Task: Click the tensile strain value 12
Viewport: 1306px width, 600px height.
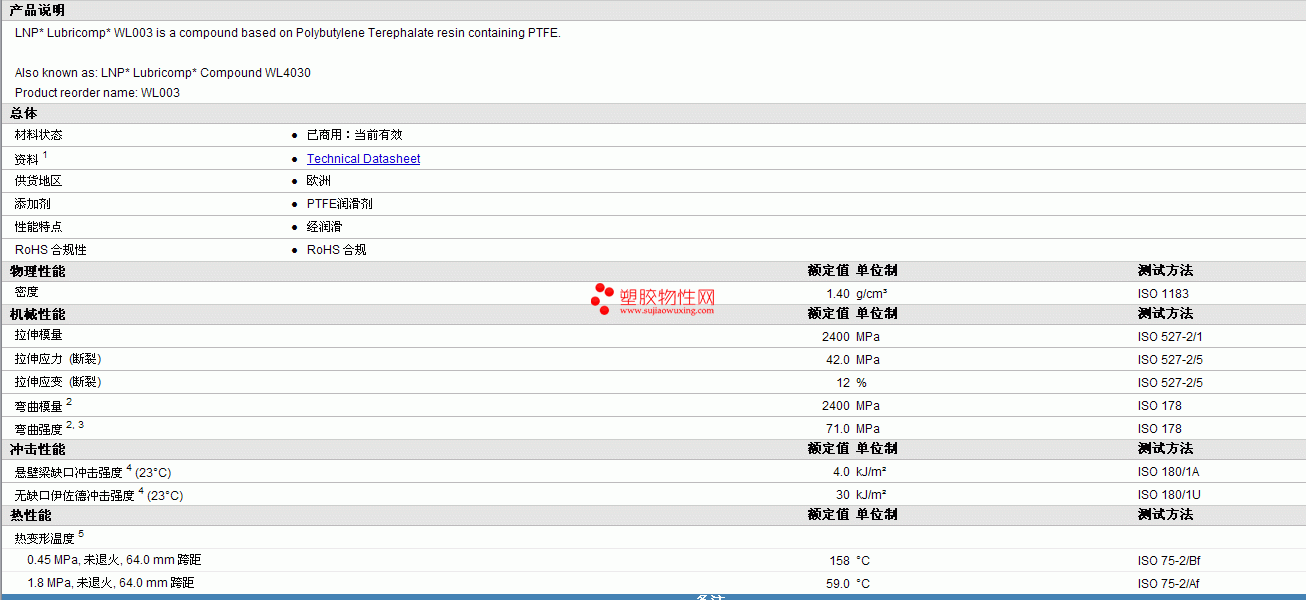Action: pyautogui.click(x=843, y=383)
